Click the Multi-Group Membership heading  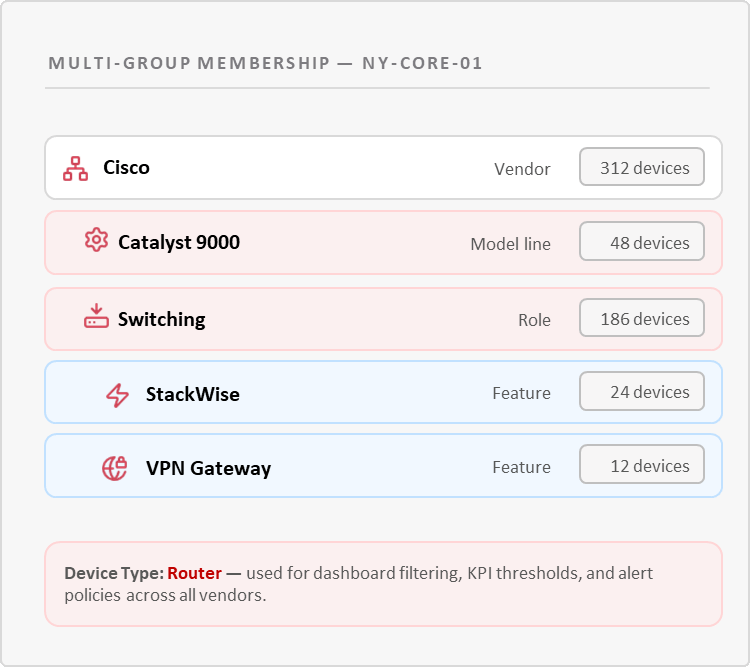pyautogui.click(x=265, y=64)
